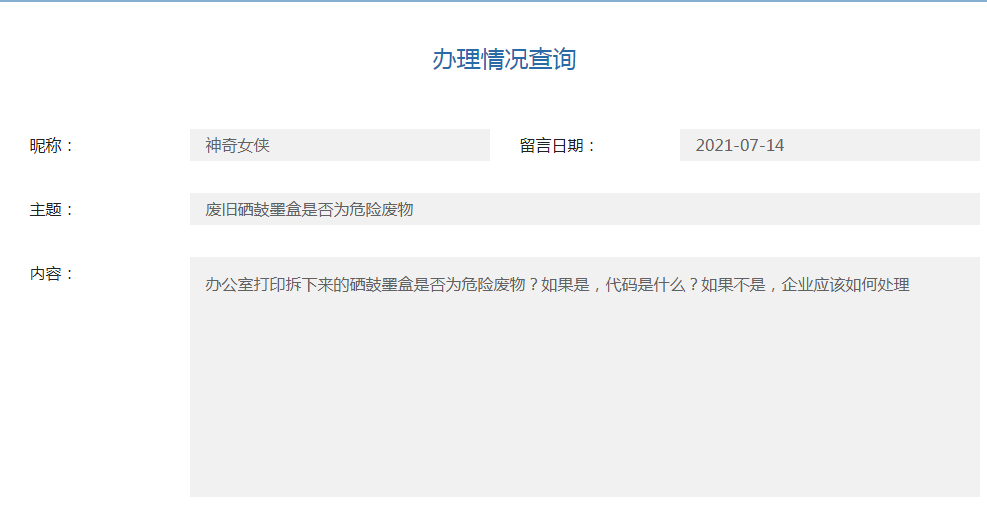
Task: Click the empty right end of the date field
Action: 930,145
